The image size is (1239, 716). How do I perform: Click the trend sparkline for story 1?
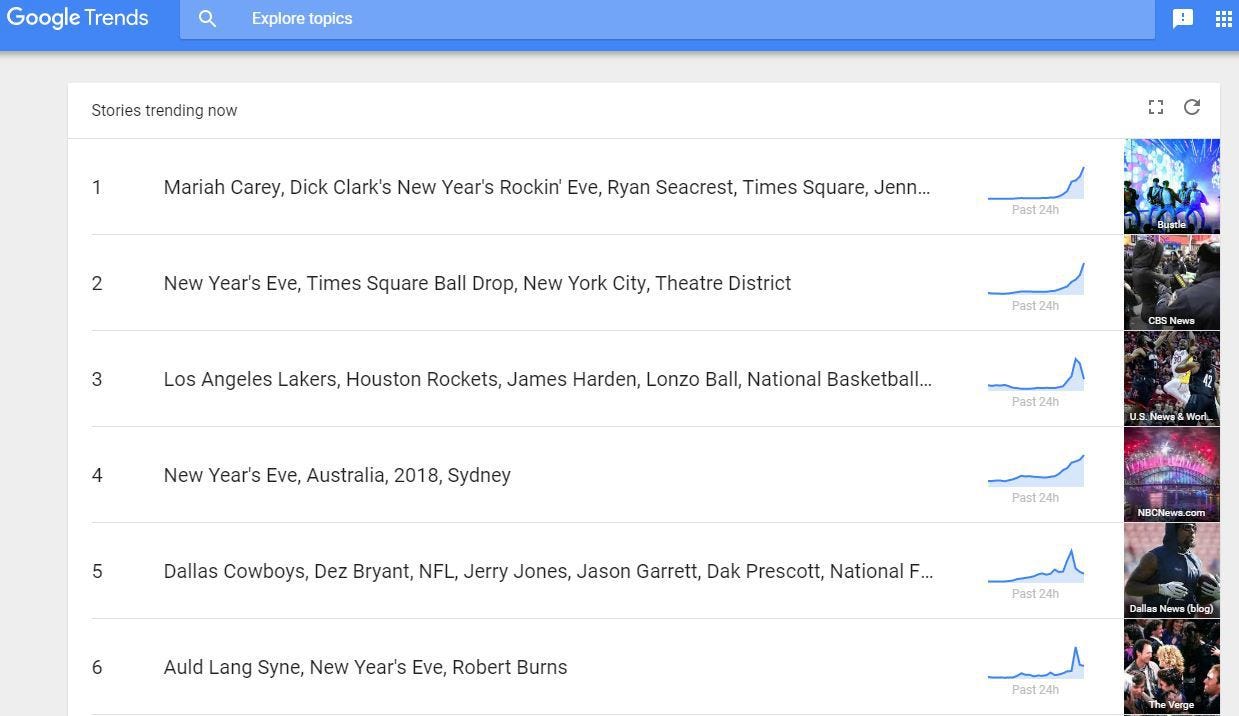tap(1036, 186)
